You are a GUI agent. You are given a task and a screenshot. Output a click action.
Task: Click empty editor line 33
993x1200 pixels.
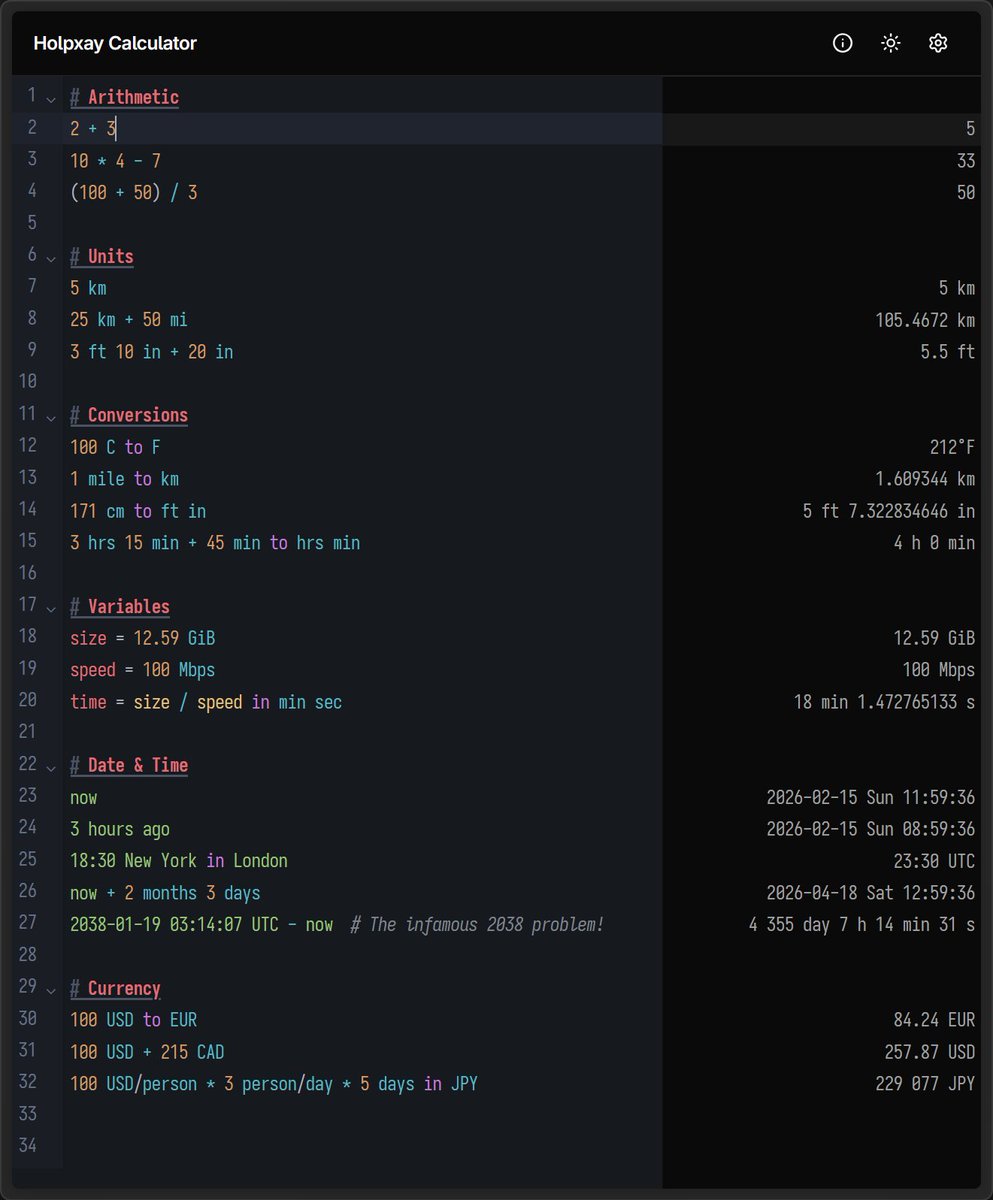coord(362,1115)
